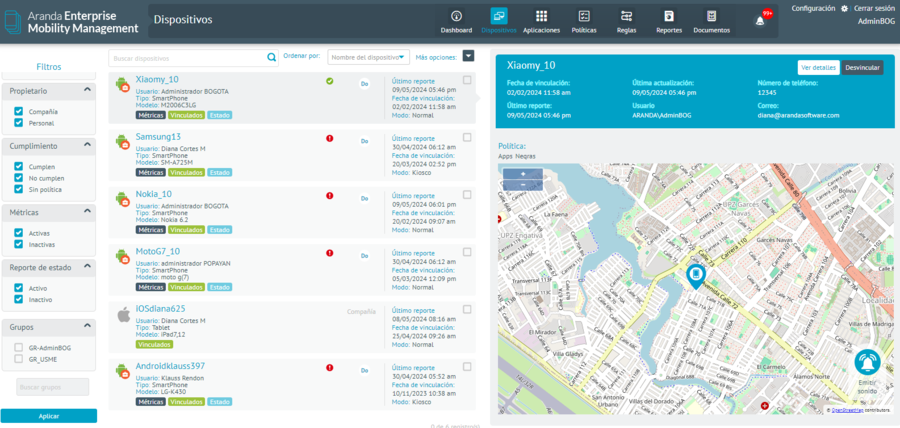This screenshot has height=428, width=900.
Task: Toggle the Inactivo status checkbox
Action: 19,299
